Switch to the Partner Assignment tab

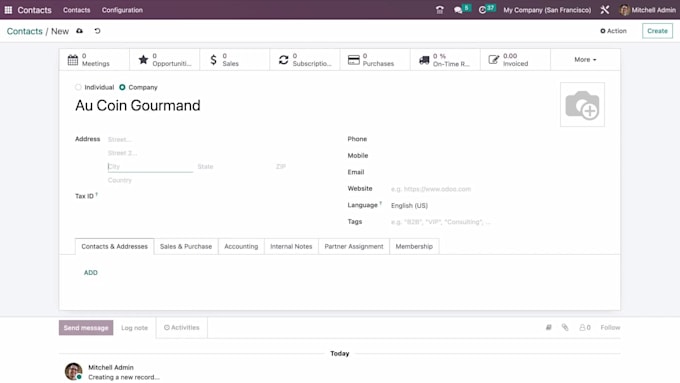pos(354,246)
